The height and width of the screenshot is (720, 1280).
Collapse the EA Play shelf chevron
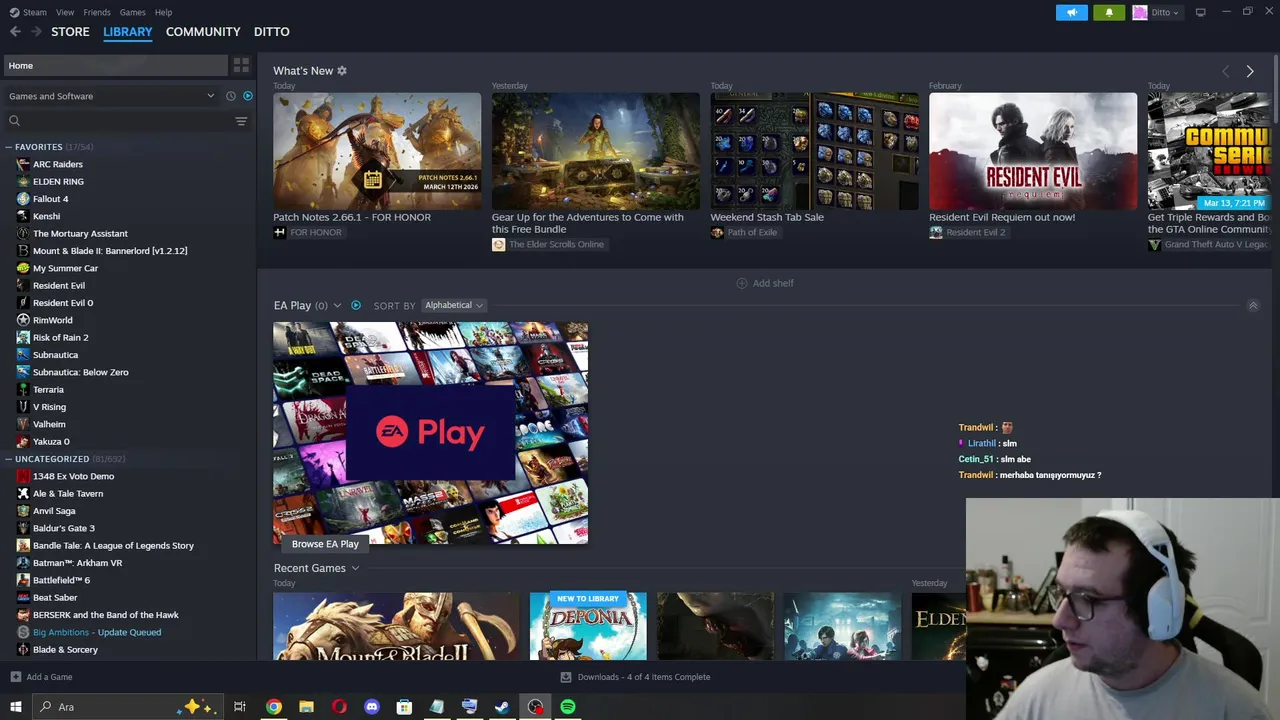point(1253,306)
